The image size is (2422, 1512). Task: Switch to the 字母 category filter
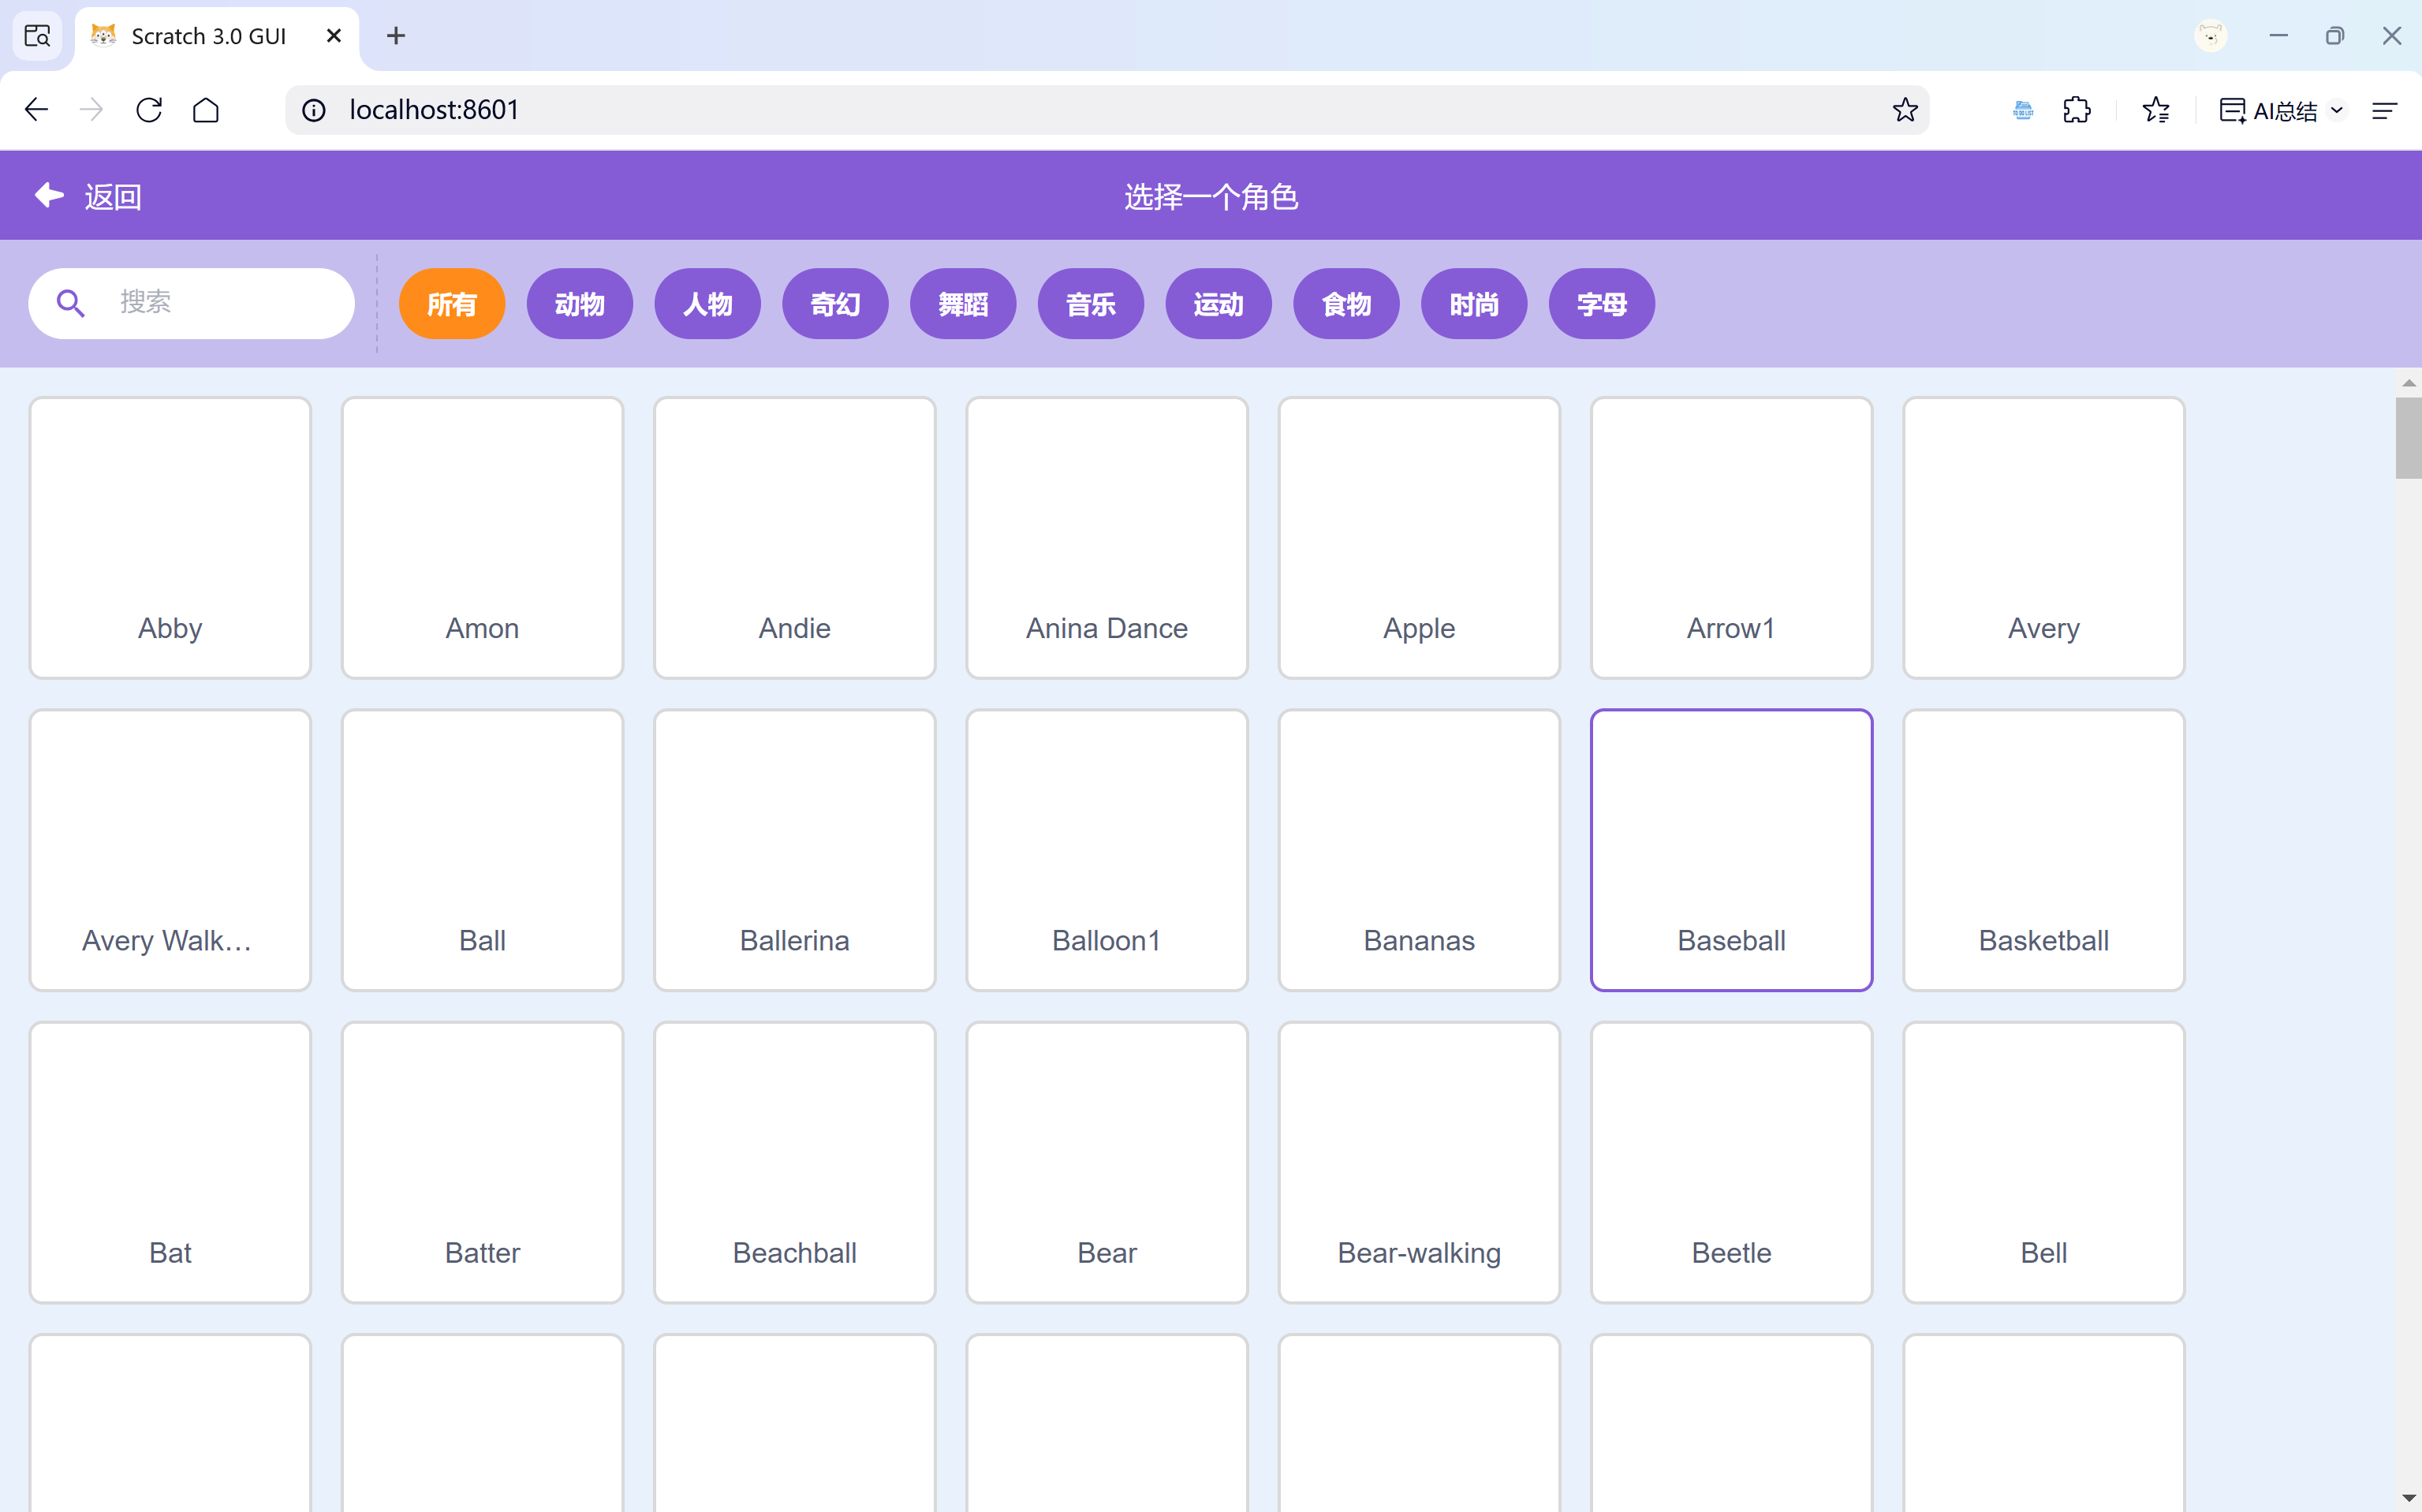tap(1601, 304)
